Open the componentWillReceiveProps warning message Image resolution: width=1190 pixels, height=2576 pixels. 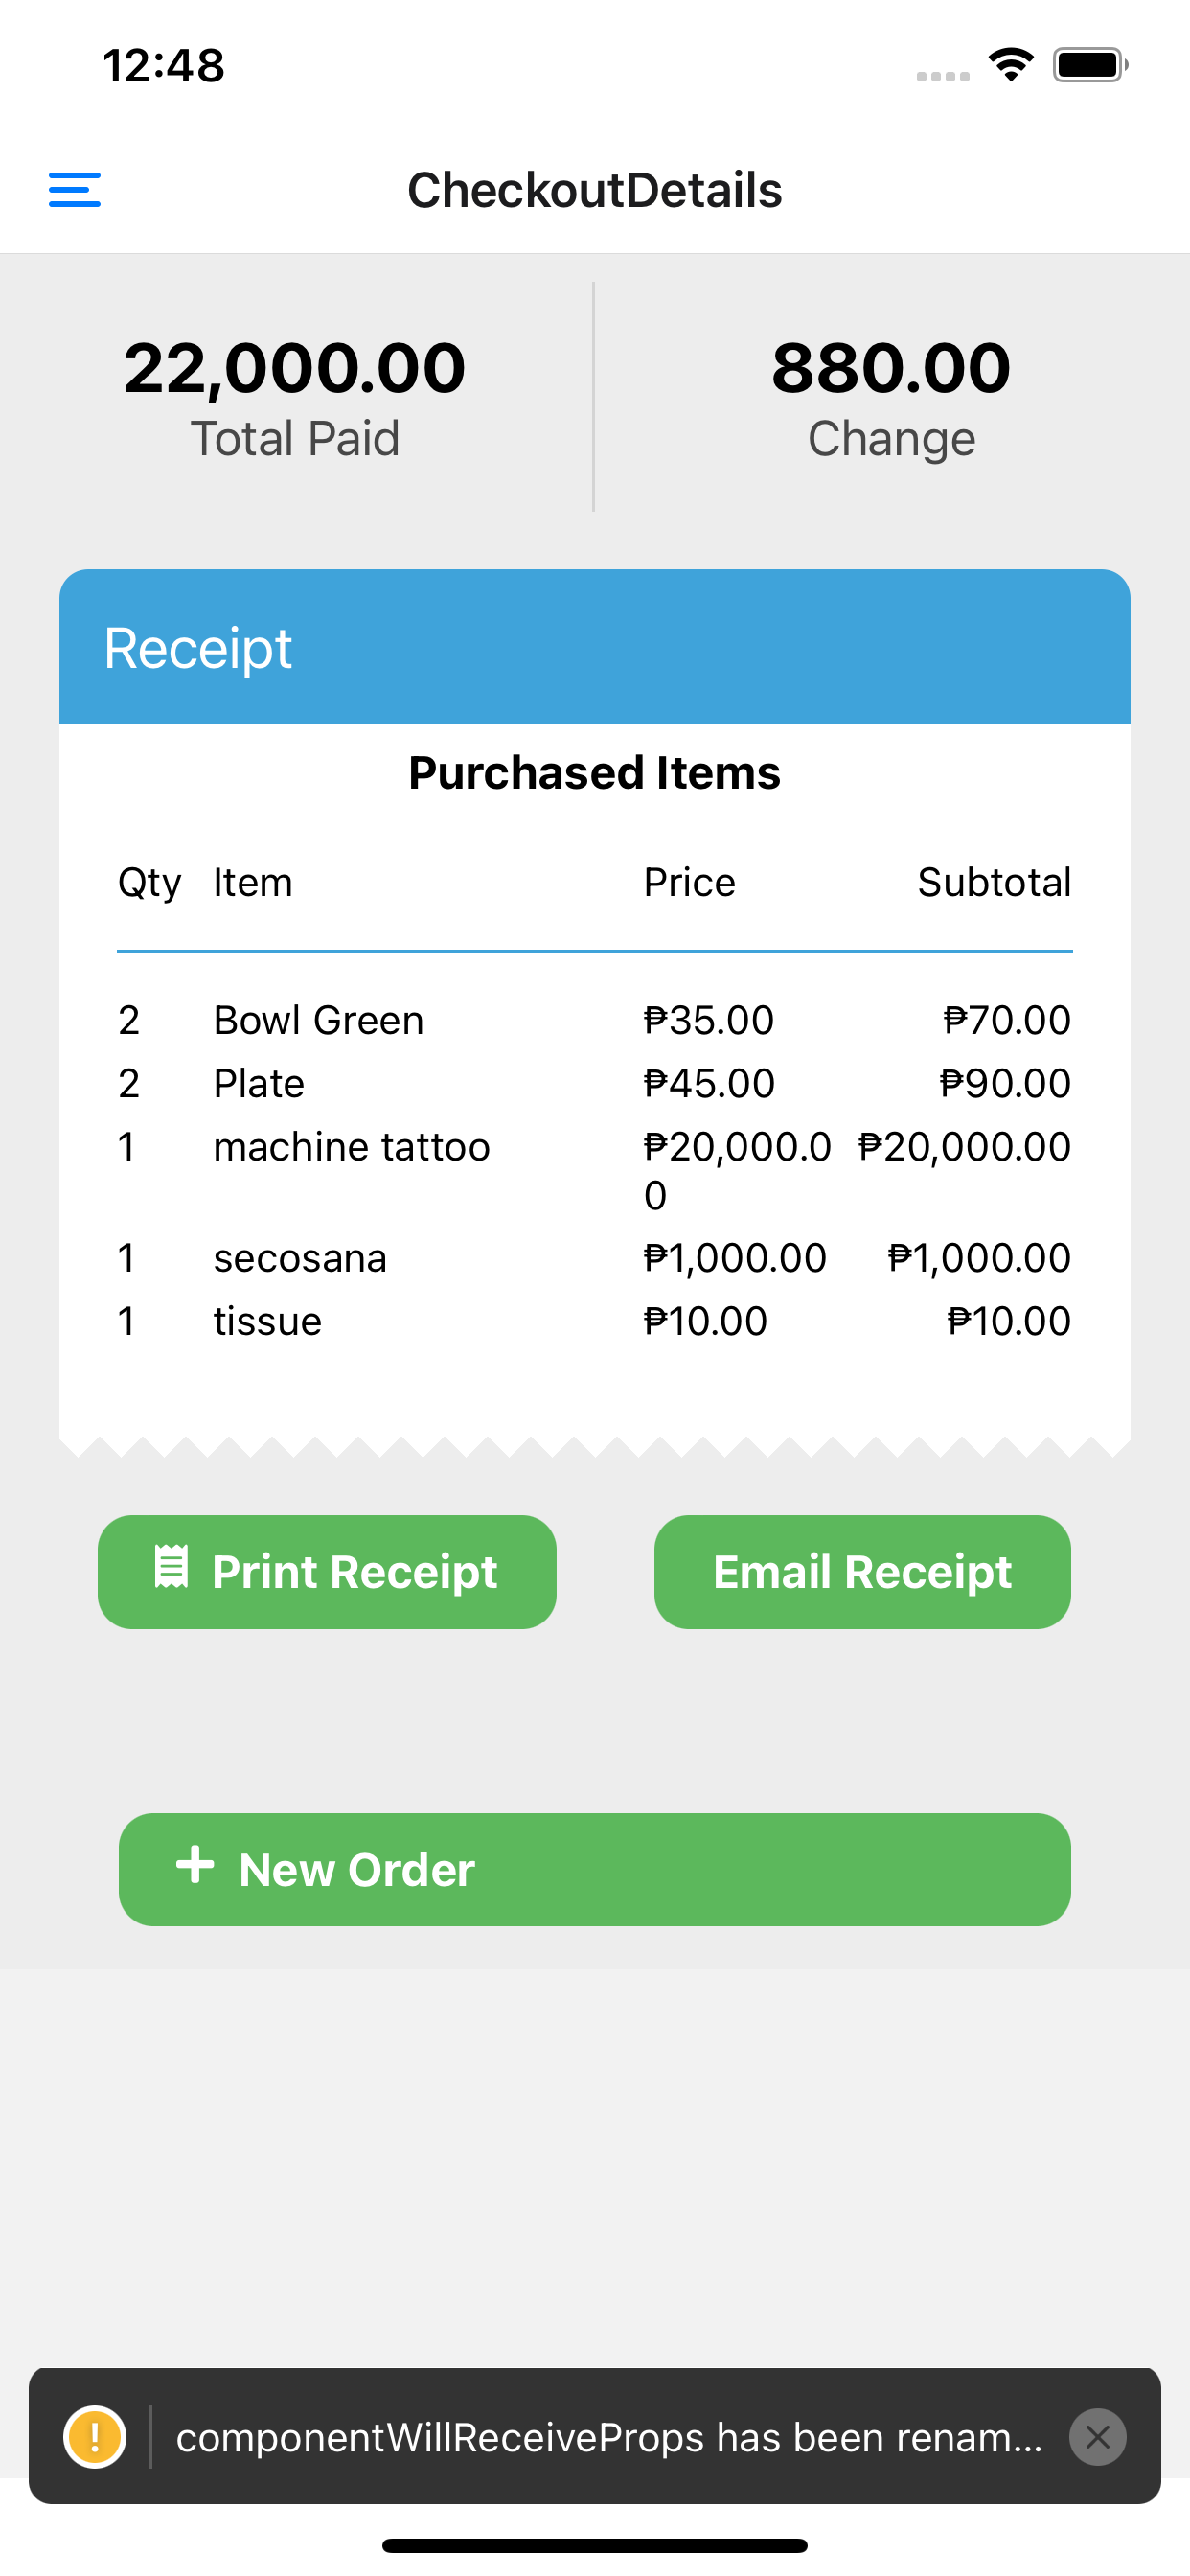[x=609, y=2437]
